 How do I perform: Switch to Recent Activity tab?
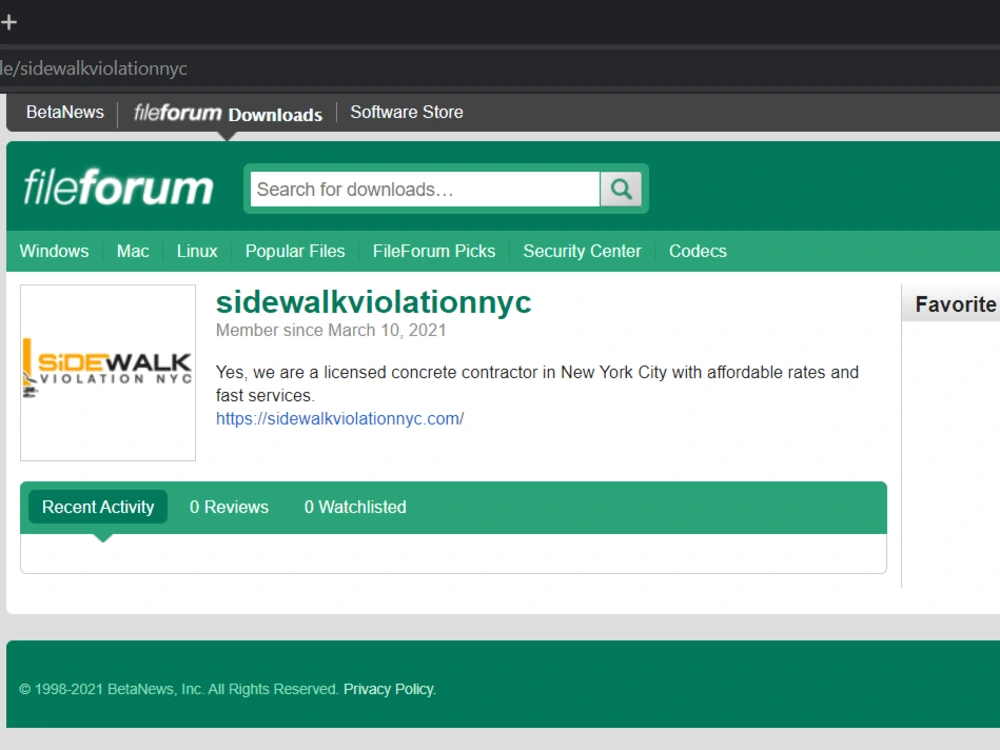click(98, 507)
